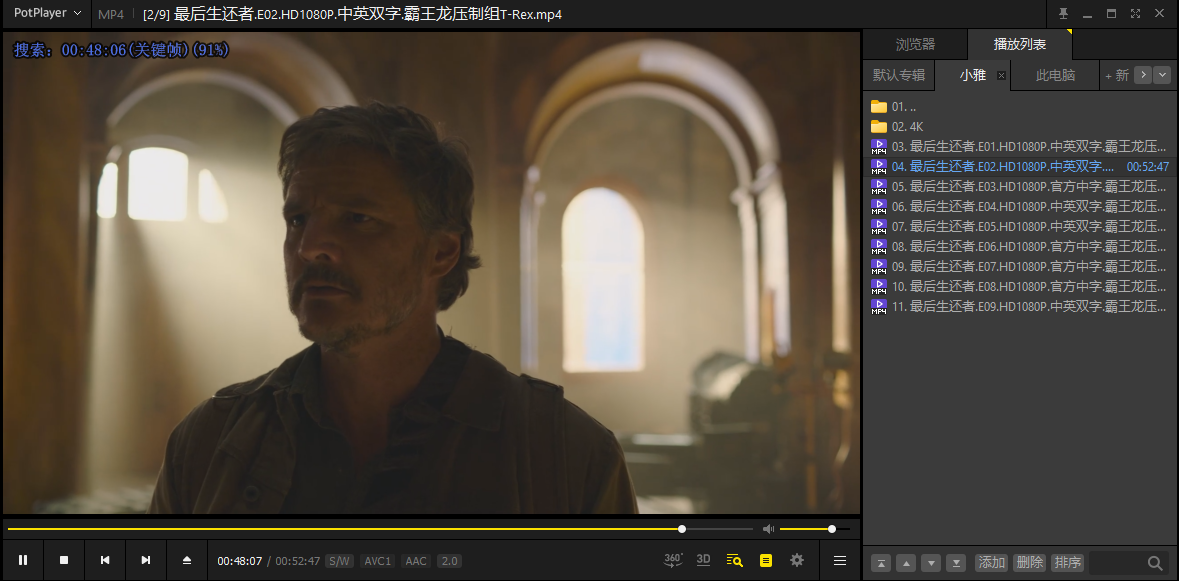The width and height of the screenshot is (1179, 581).
Task: Add a new playlist with + 新
Action: [1117, 75]
